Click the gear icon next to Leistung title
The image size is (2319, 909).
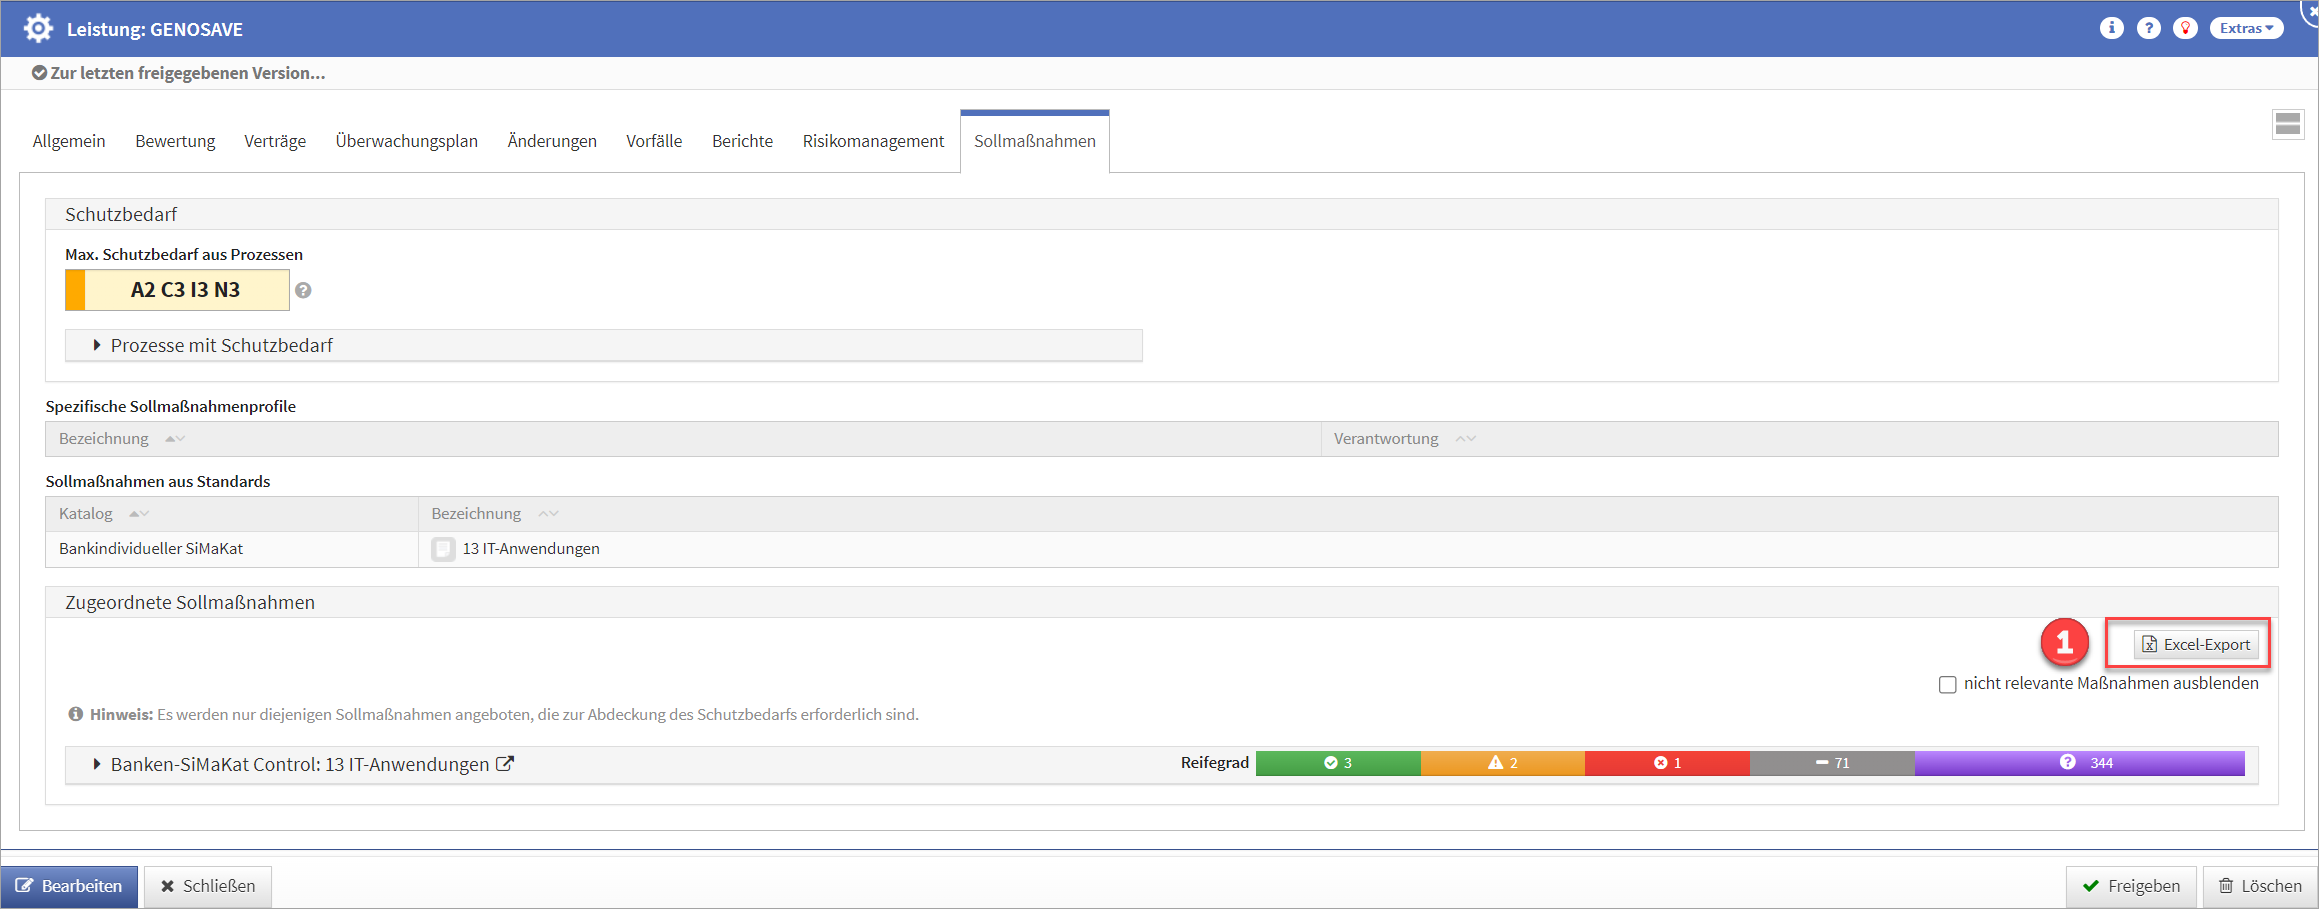[x=38, y=28]
